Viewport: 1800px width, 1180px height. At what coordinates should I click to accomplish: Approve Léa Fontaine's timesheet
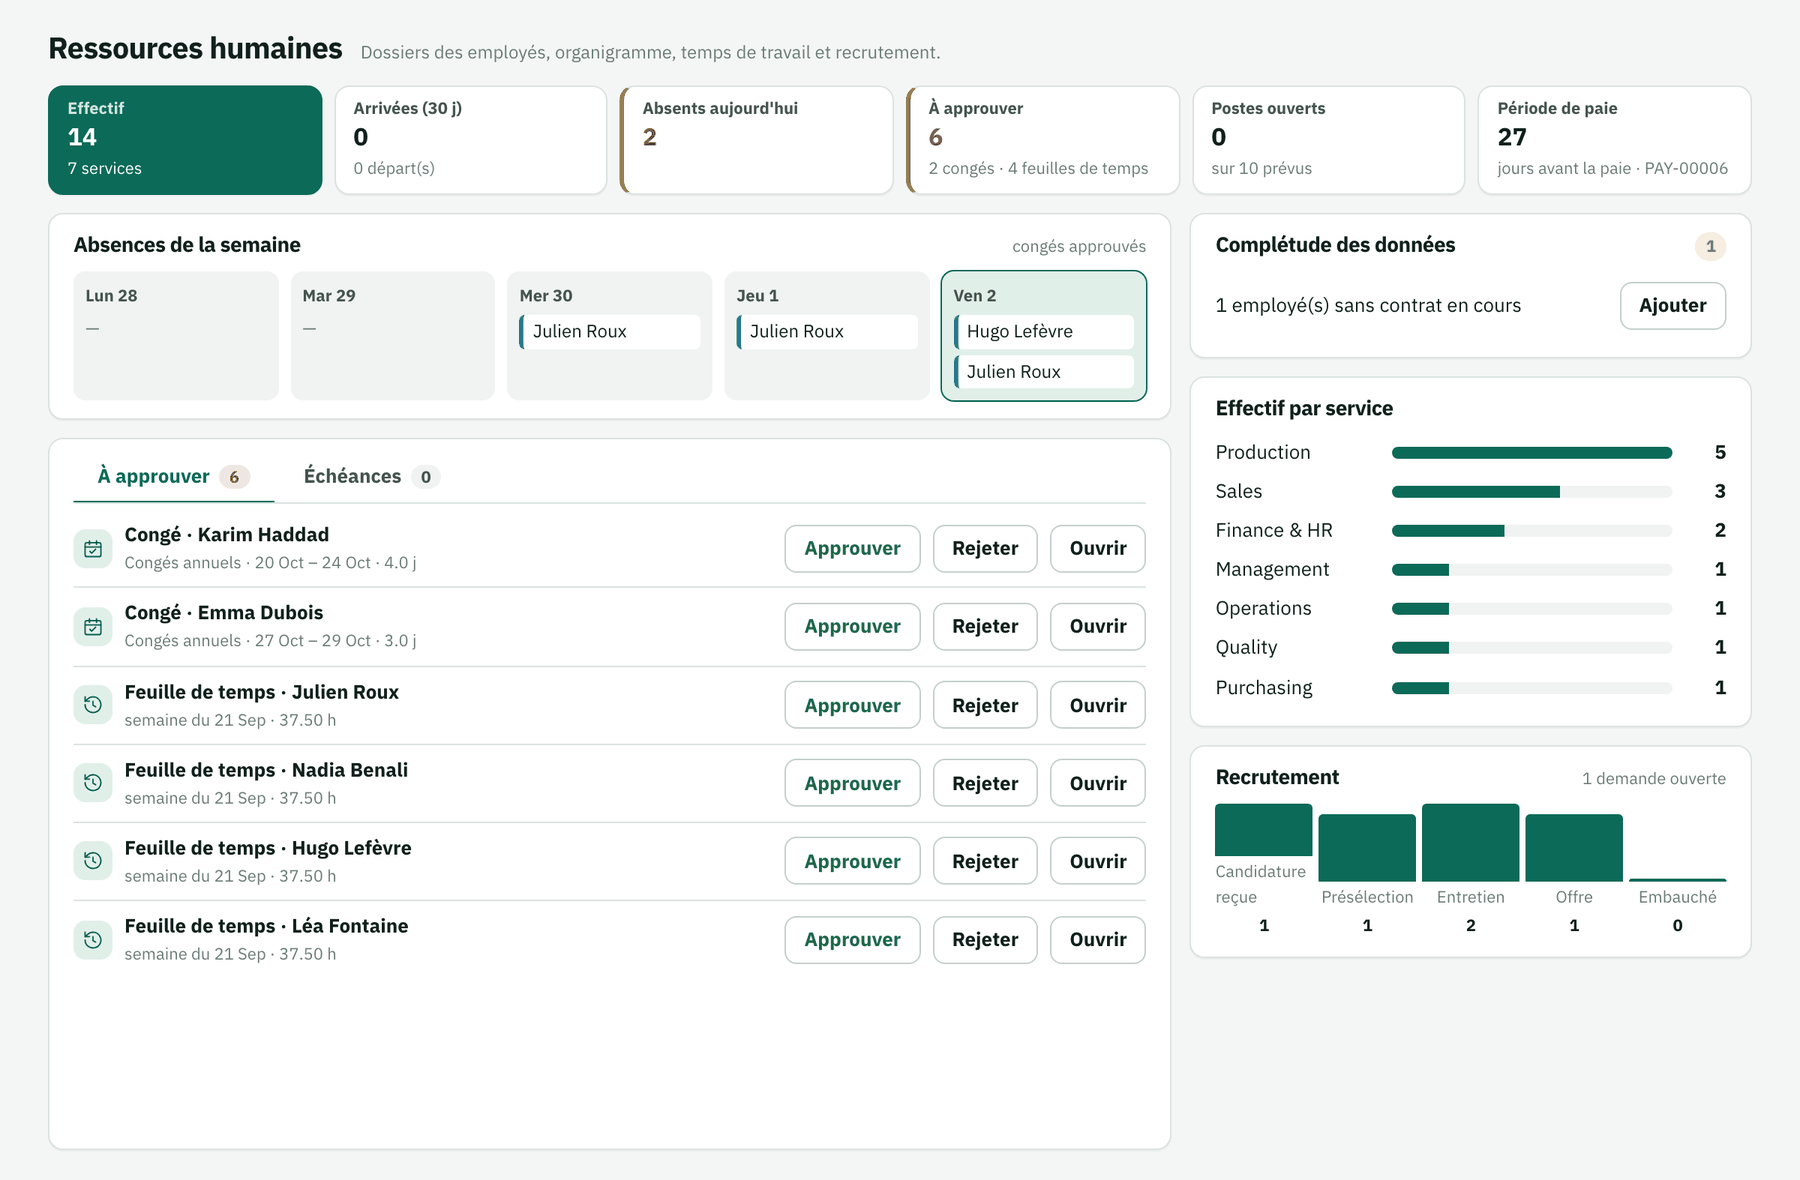(852, 939)
